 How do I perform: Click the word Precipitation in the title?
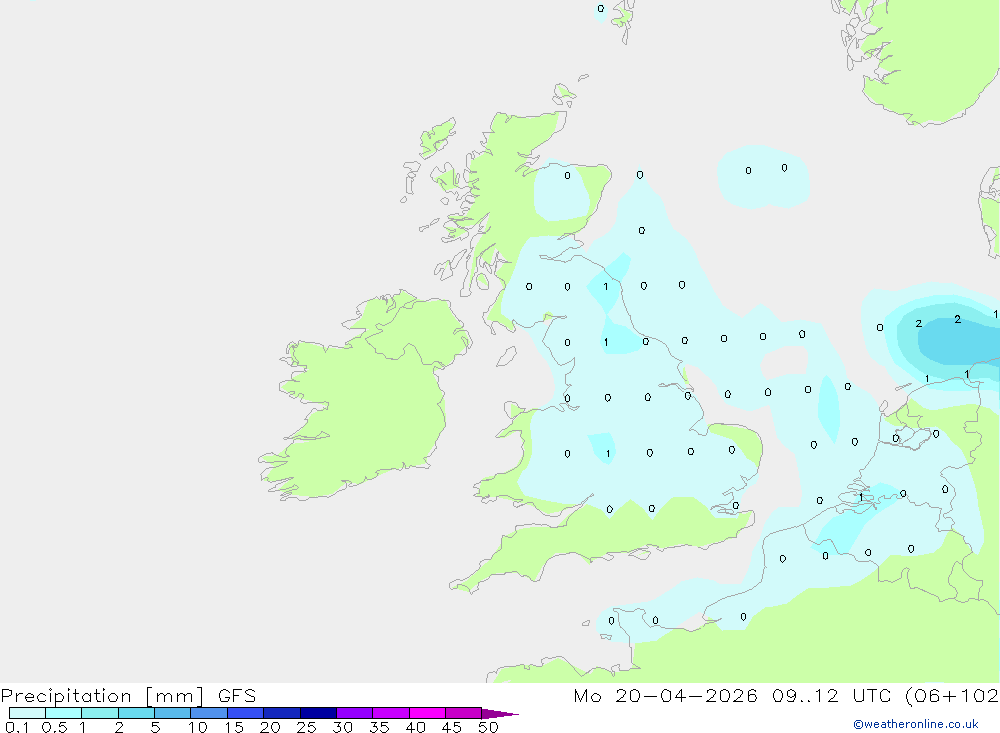tap(66, 696)
